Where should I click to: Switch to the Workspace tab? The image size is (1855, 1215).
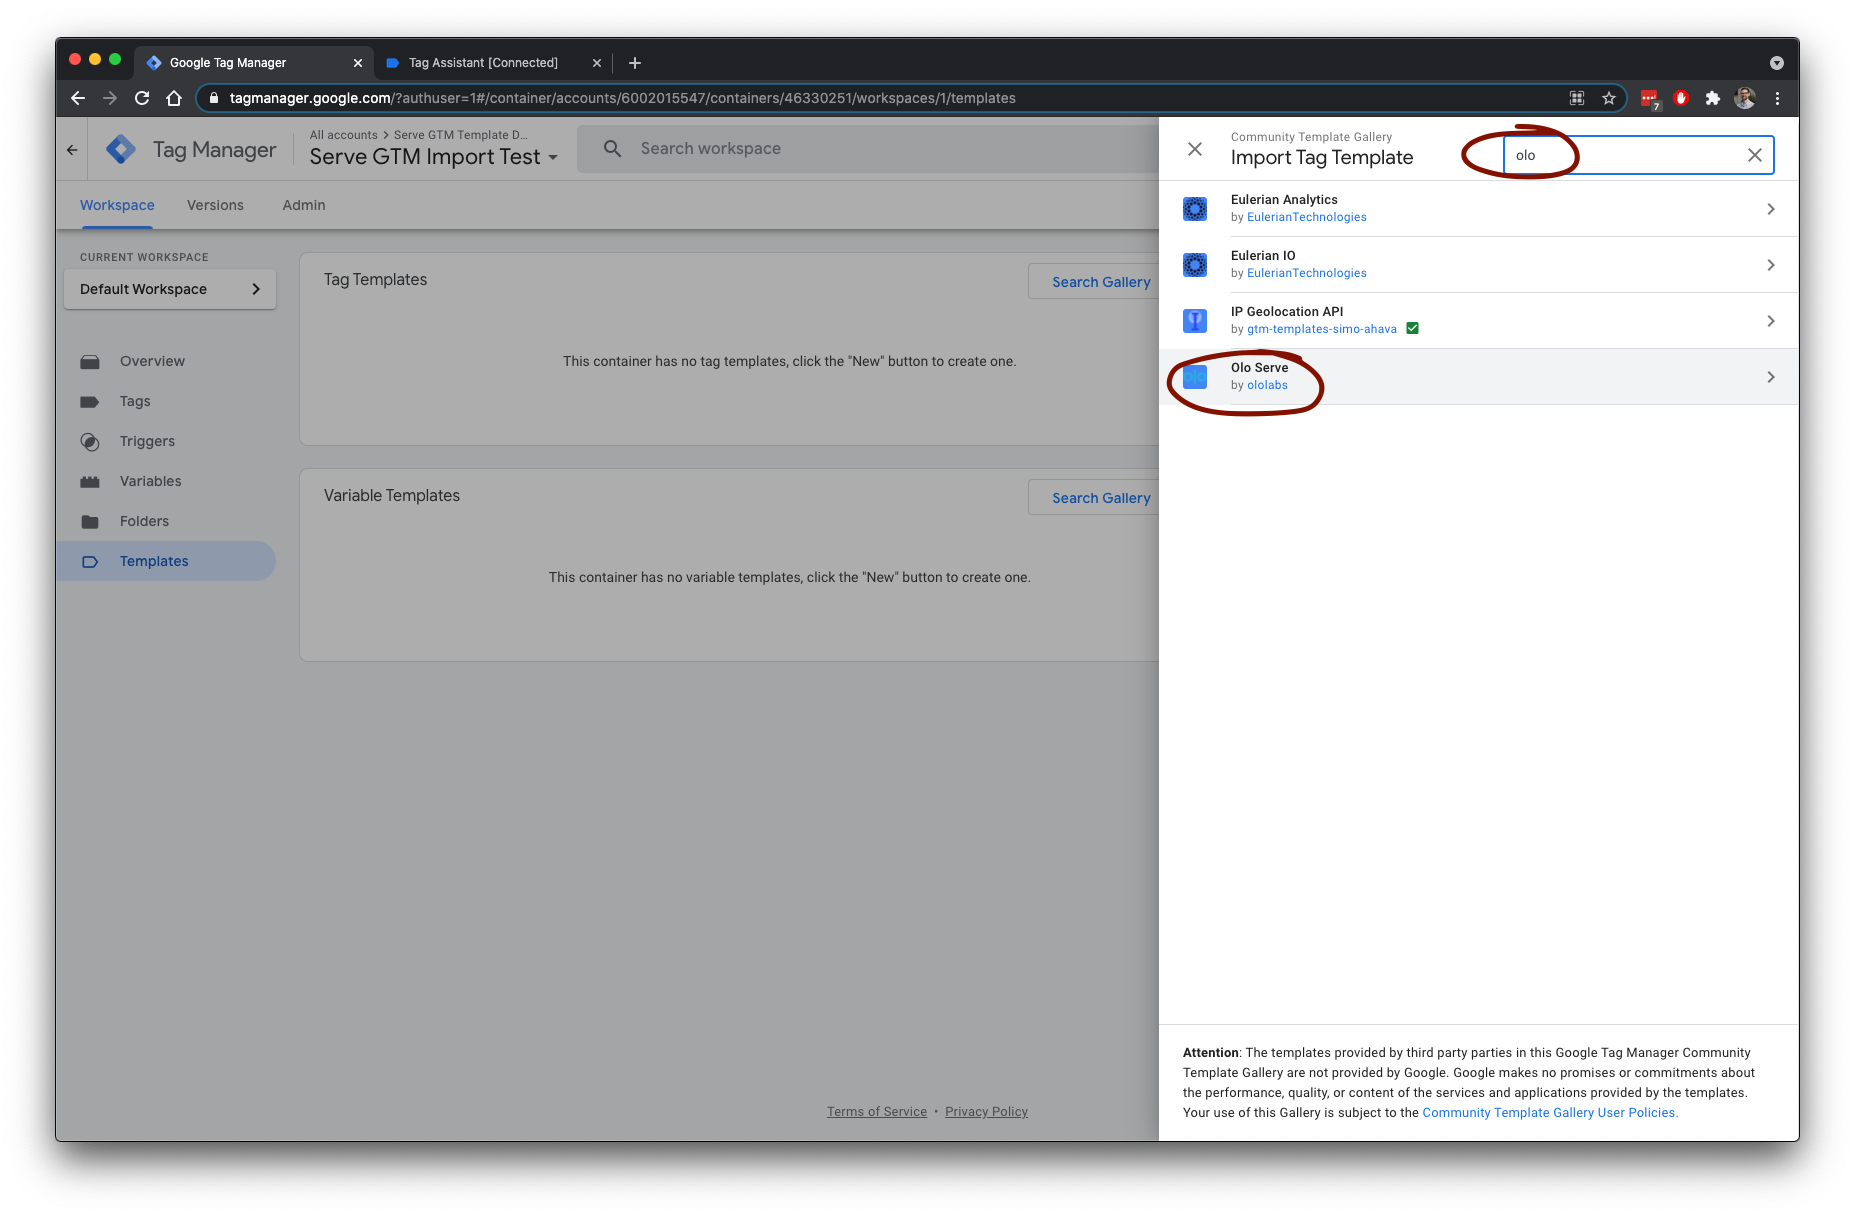click(x=117, y=205)
